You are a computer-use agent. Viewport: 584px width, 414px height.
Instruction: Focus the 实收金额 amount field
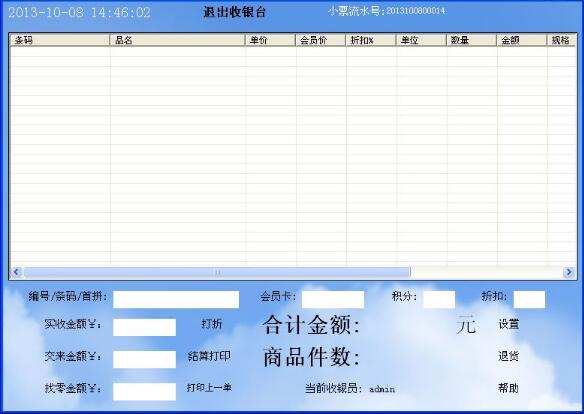(145, 327)
